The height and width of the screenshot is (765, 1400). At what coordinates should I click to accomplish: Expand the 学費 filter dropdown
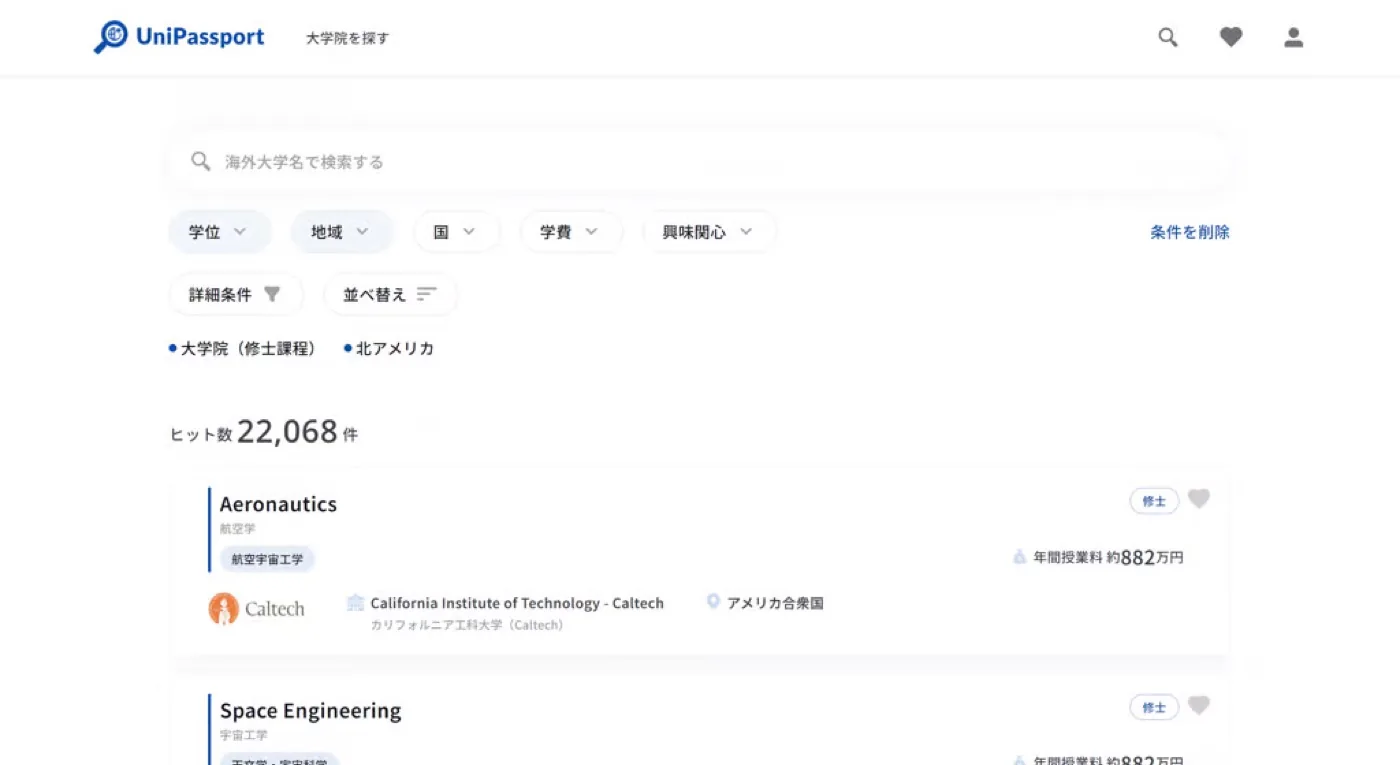click(x=571, y=232)
